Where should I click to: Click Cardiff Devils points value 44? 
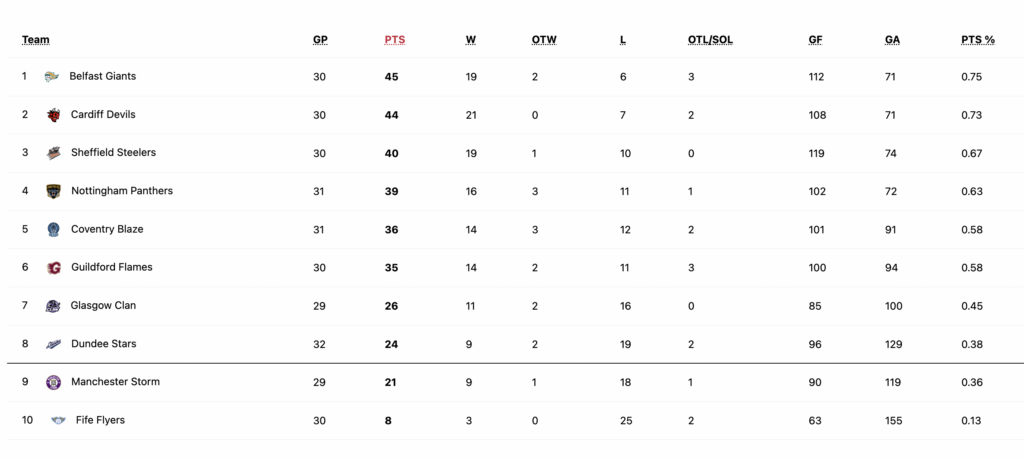pos(391,115)
